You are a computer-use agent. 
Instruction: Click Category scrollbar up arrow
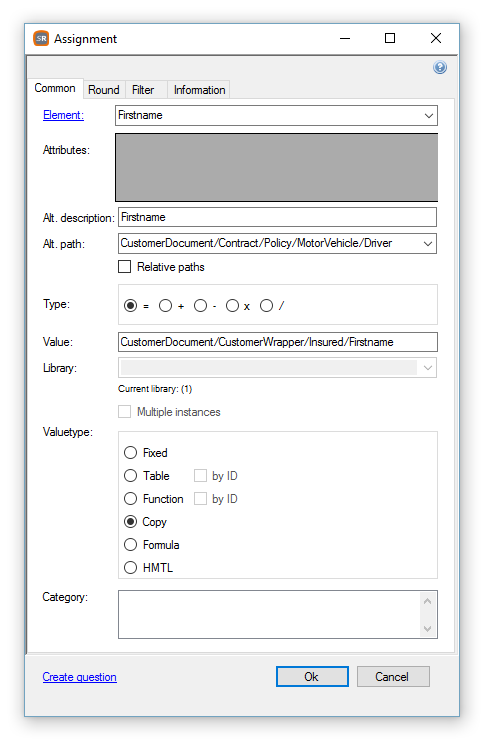coord(428,601)
